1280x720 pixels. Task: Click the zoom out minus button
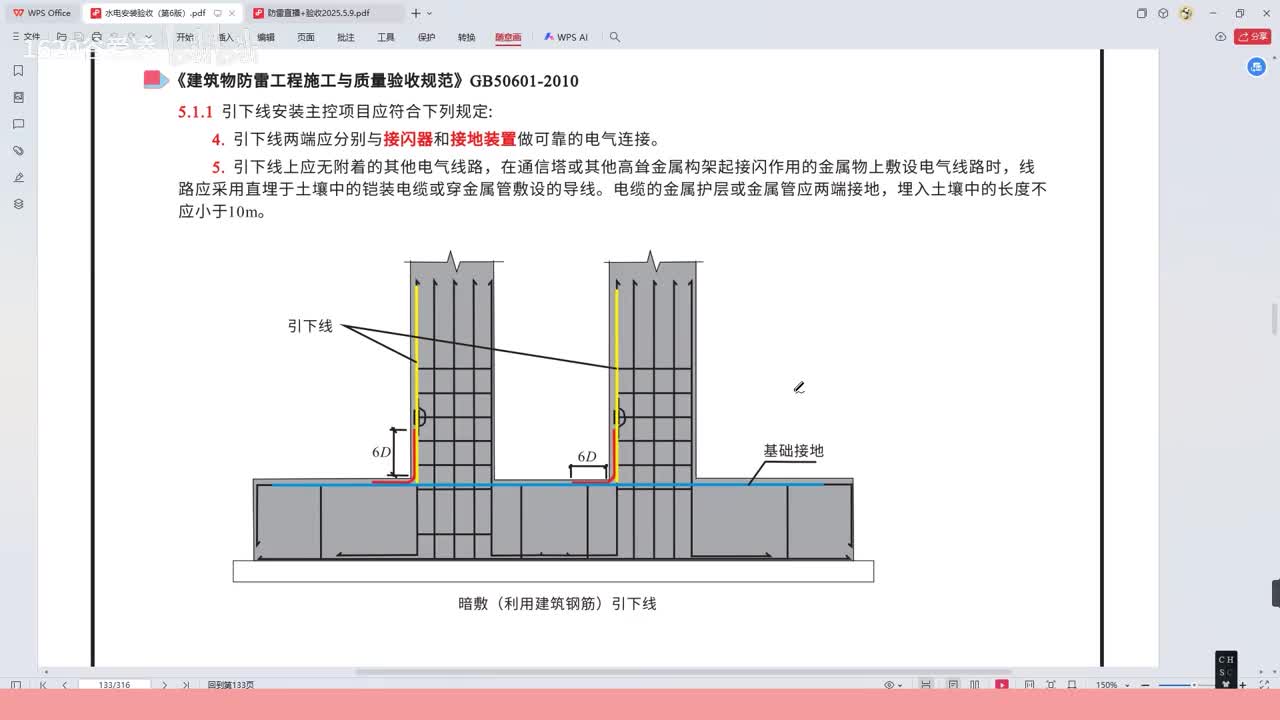pos(1143,685)
